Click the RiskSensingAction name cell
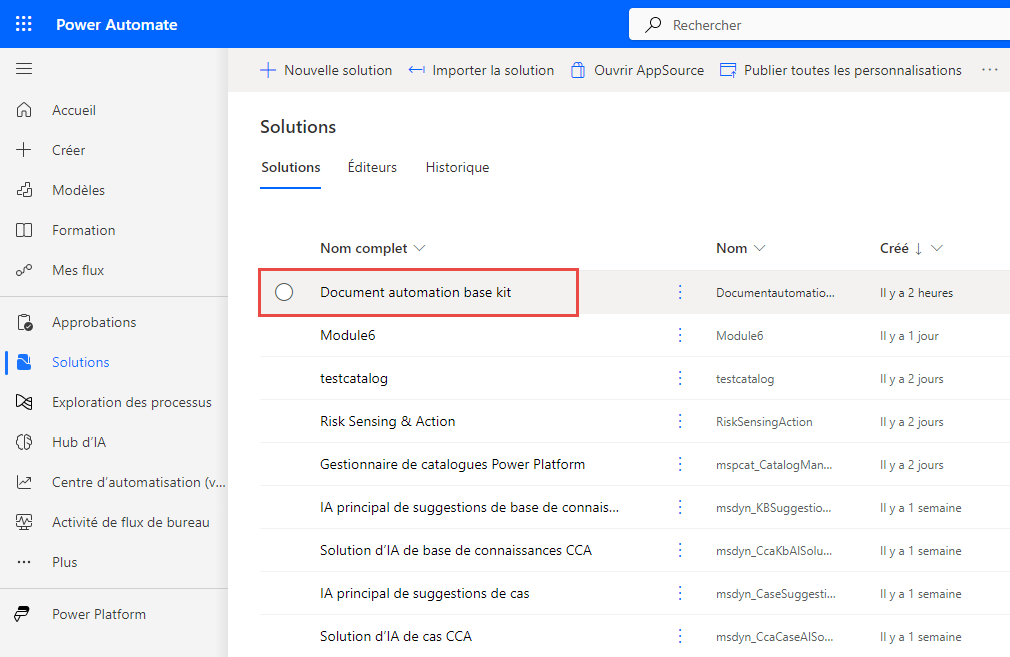Image resolution: width=1010 pixels, height=657 pixels. pos(764,422)
